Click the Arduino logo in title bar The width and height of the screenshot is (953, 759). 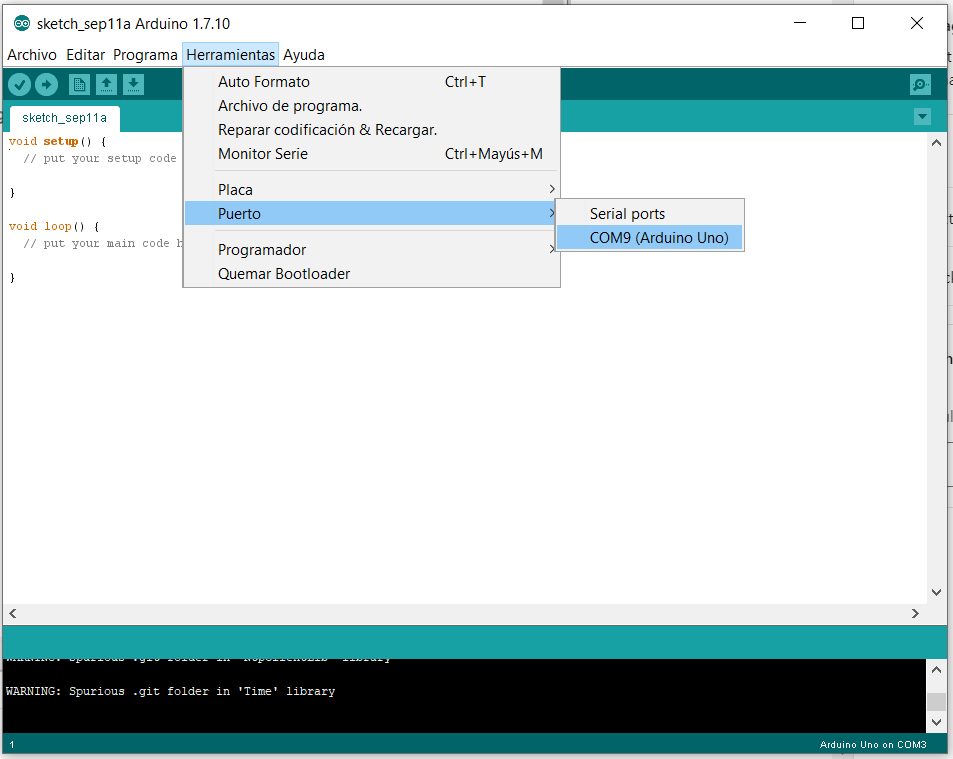[21, 24]
